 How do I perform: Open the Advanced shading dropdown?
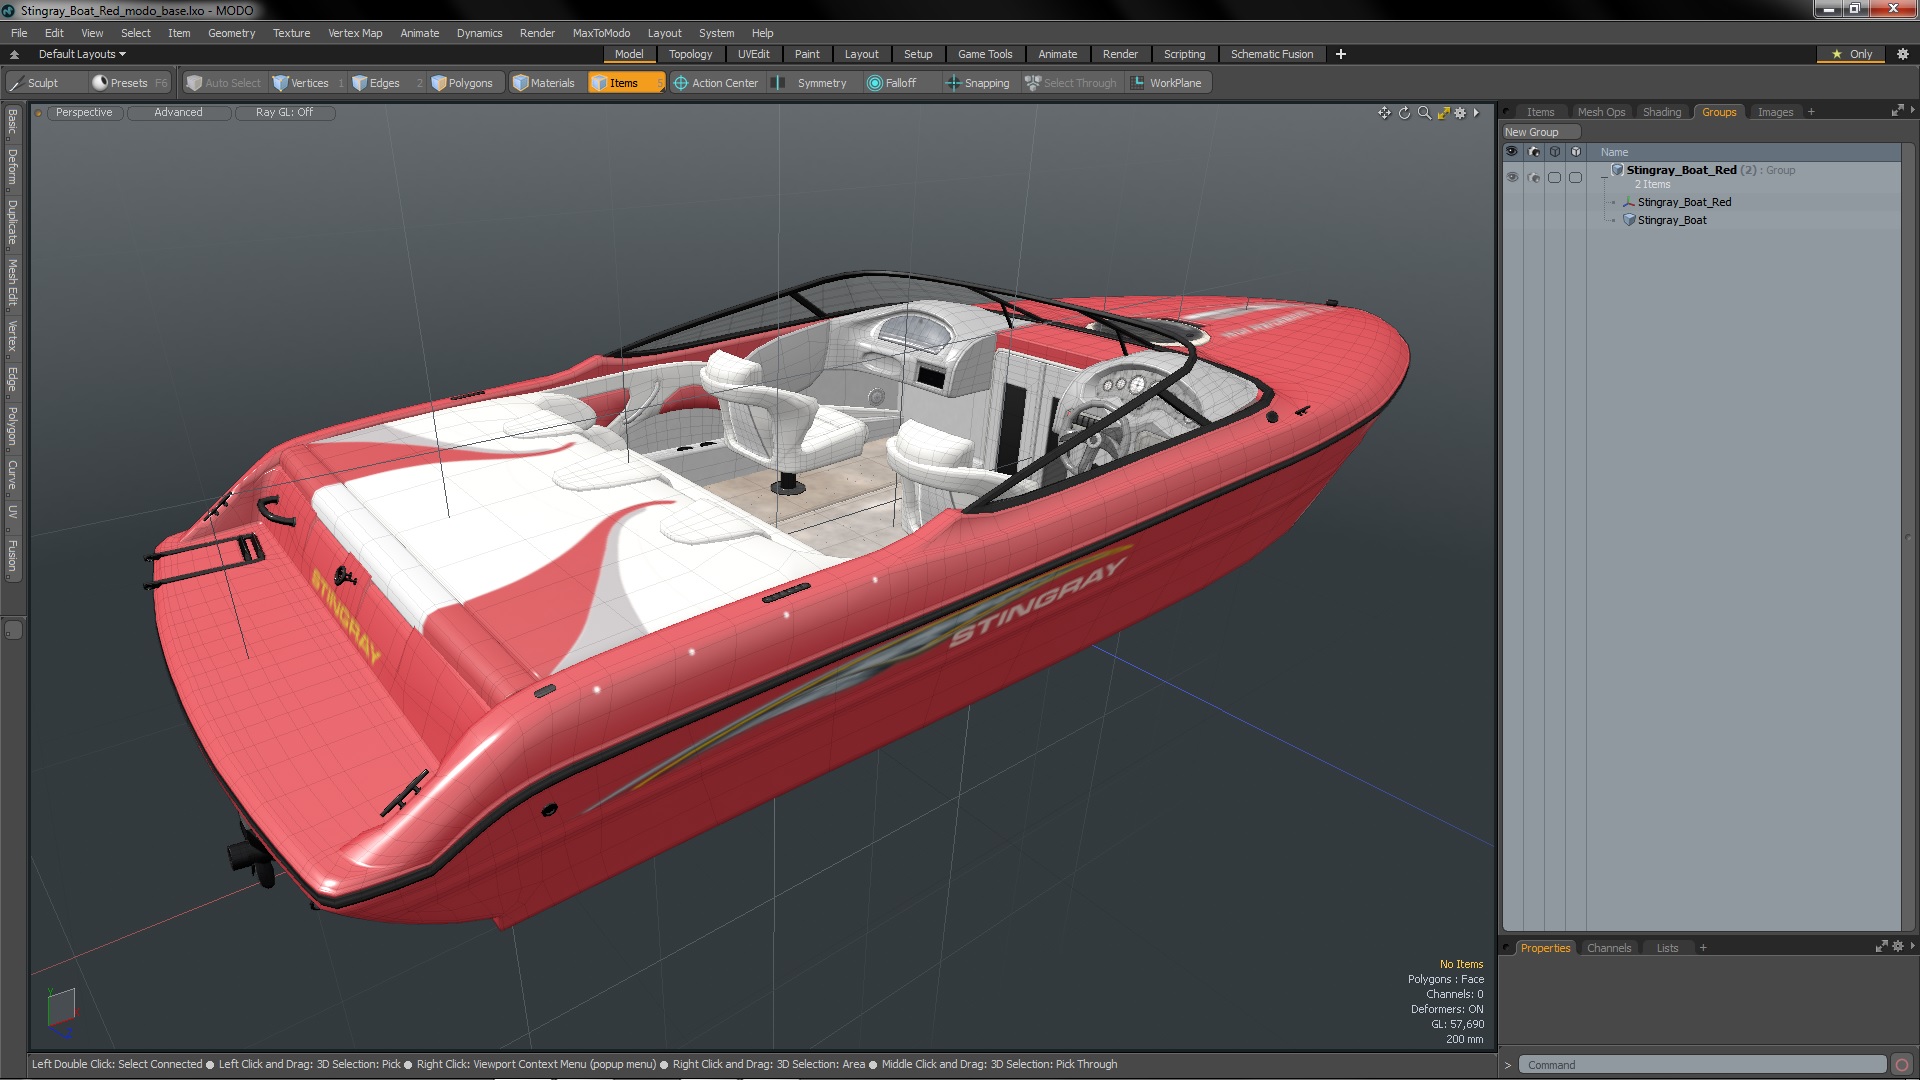178,112
